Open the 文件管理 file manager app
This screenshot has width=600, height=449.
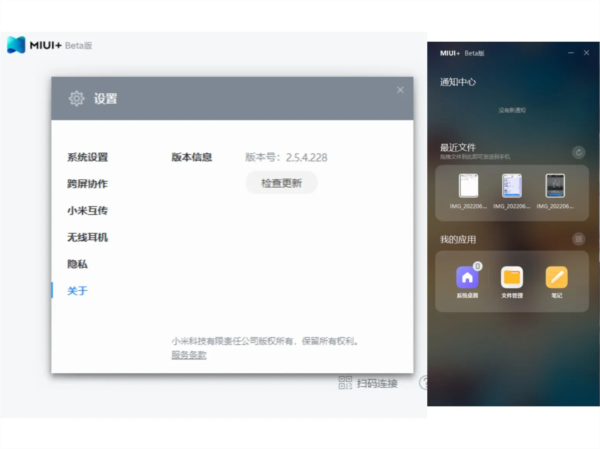point(512,278)
